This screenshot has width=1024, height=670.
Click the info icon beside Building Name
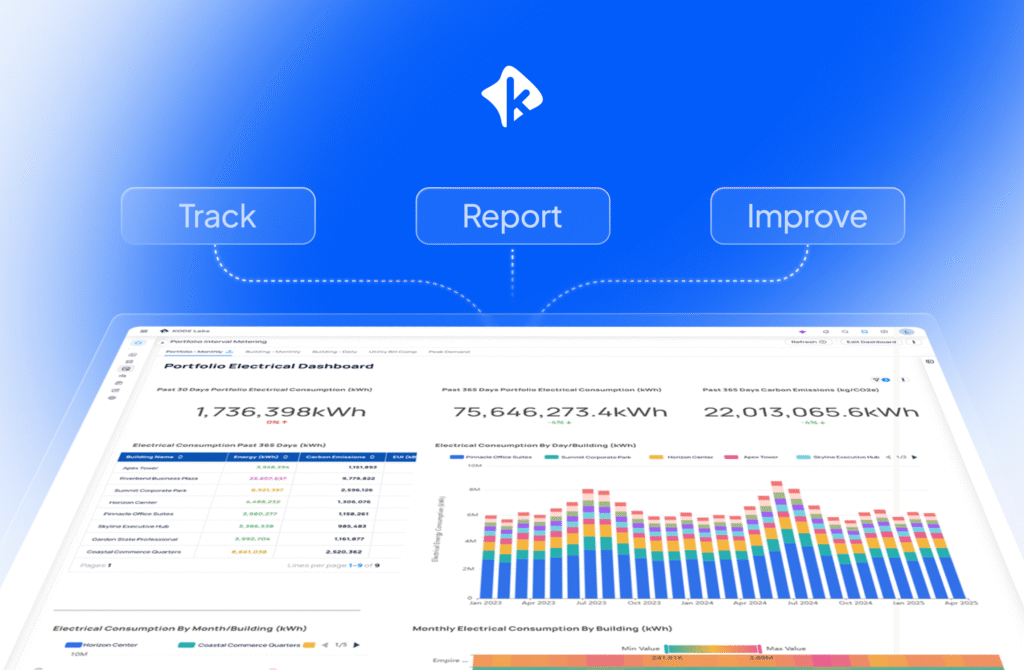point(180,456)
